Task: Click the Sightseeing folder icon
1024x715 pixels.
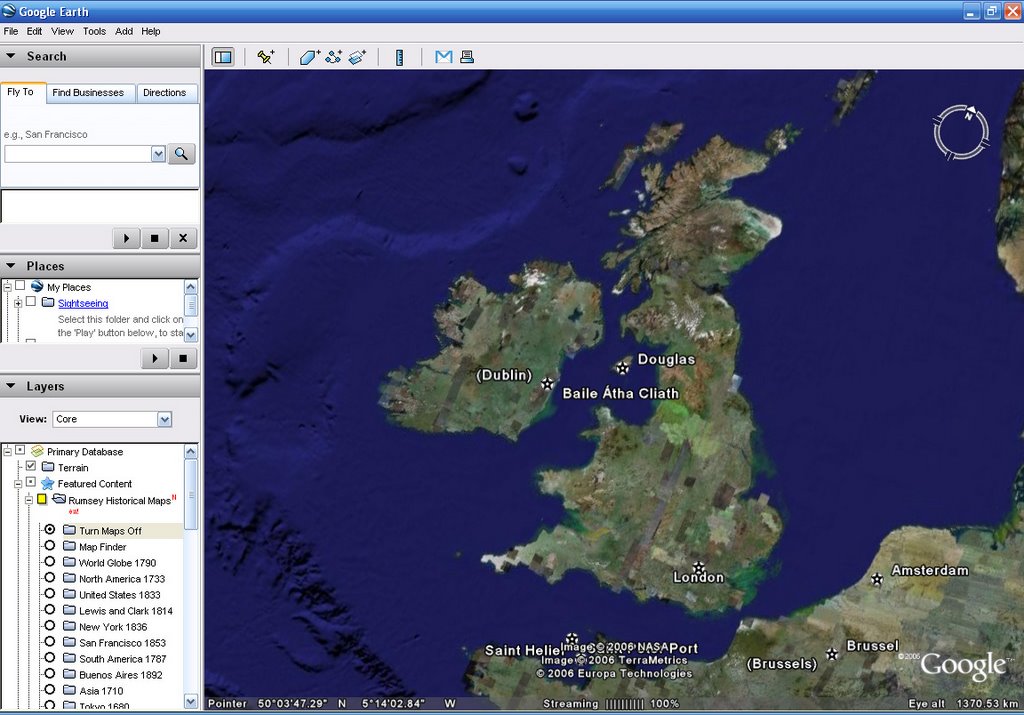Action: (48, 302)
